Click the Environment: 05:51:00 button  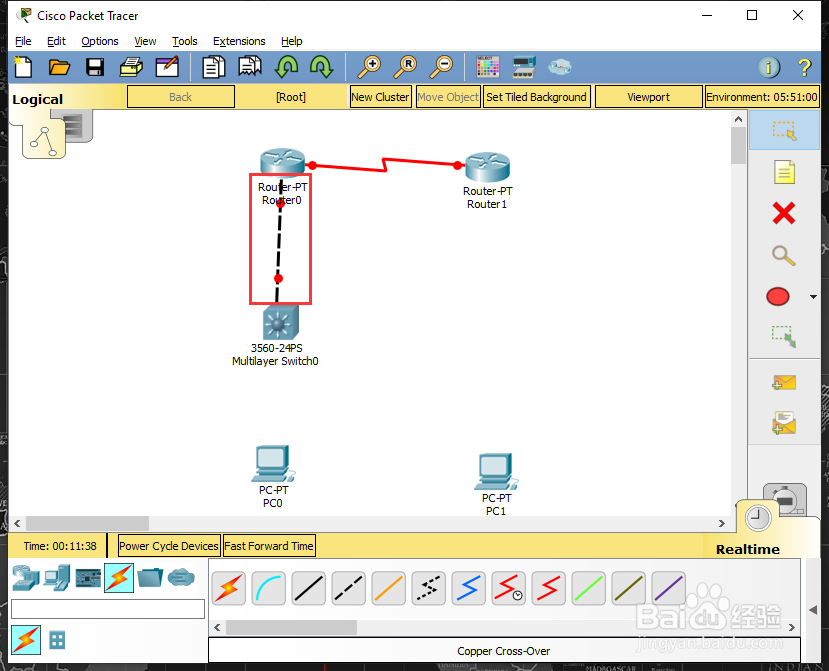coord(762,97)
